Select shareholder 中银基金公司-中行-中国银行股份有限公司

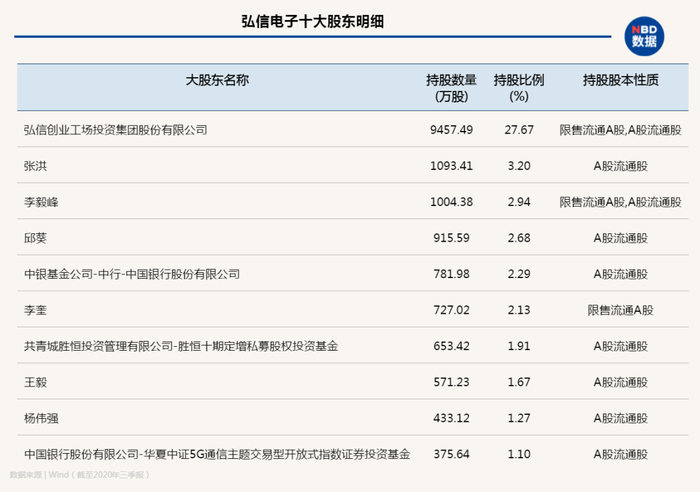(132, 274)
